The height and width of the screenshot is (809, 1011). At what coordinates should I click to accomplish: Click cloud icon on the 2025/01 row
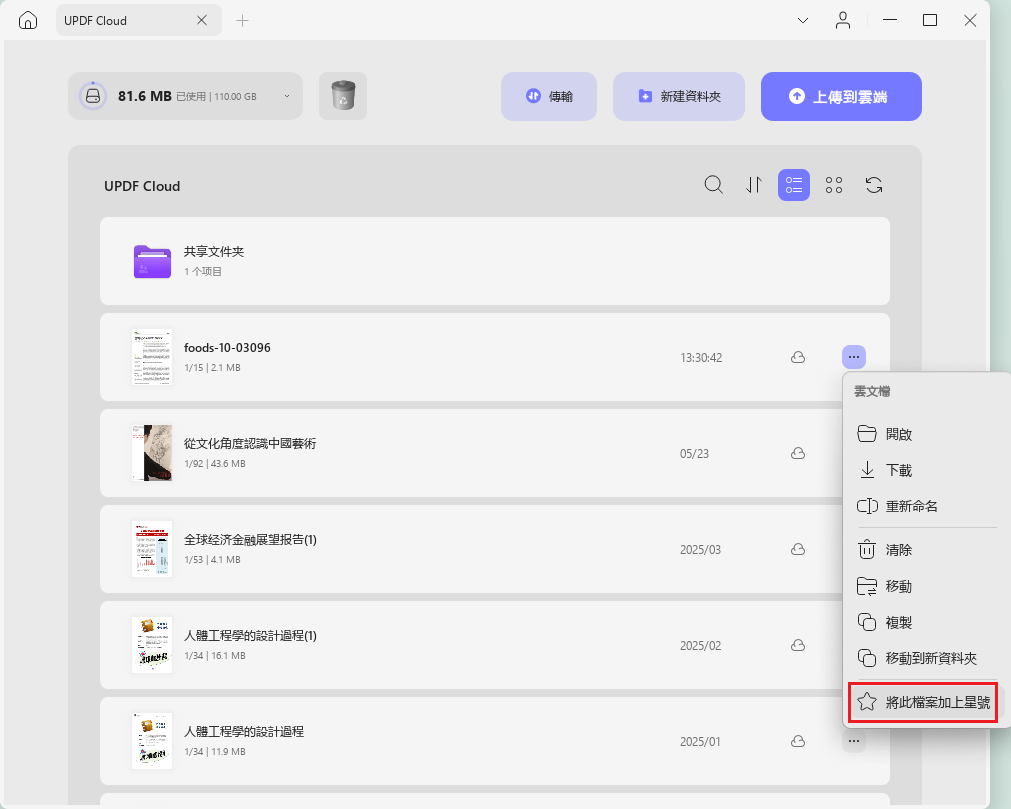798,741
